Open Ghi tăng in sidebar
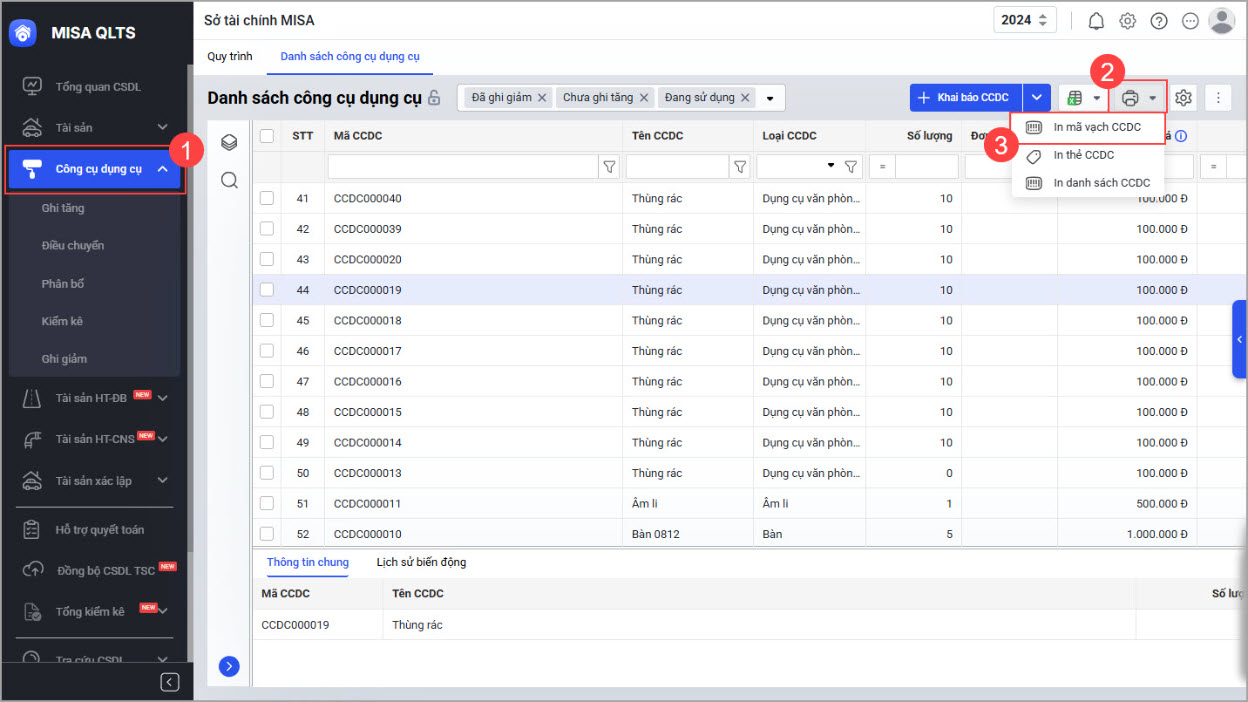 (x=63, y=208)
